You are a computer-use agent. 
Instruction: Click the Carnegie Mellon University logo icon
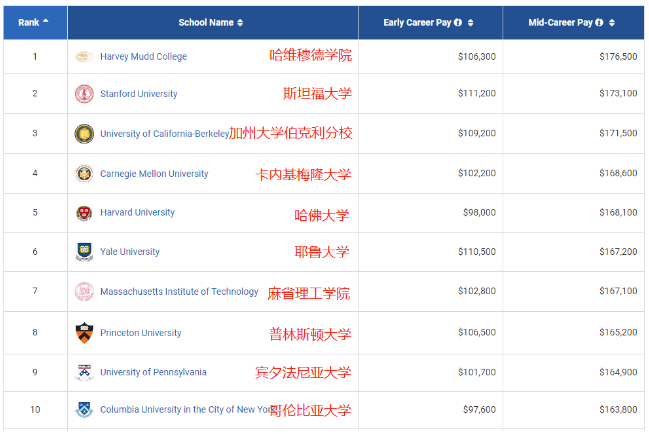[x=84, y=173]
